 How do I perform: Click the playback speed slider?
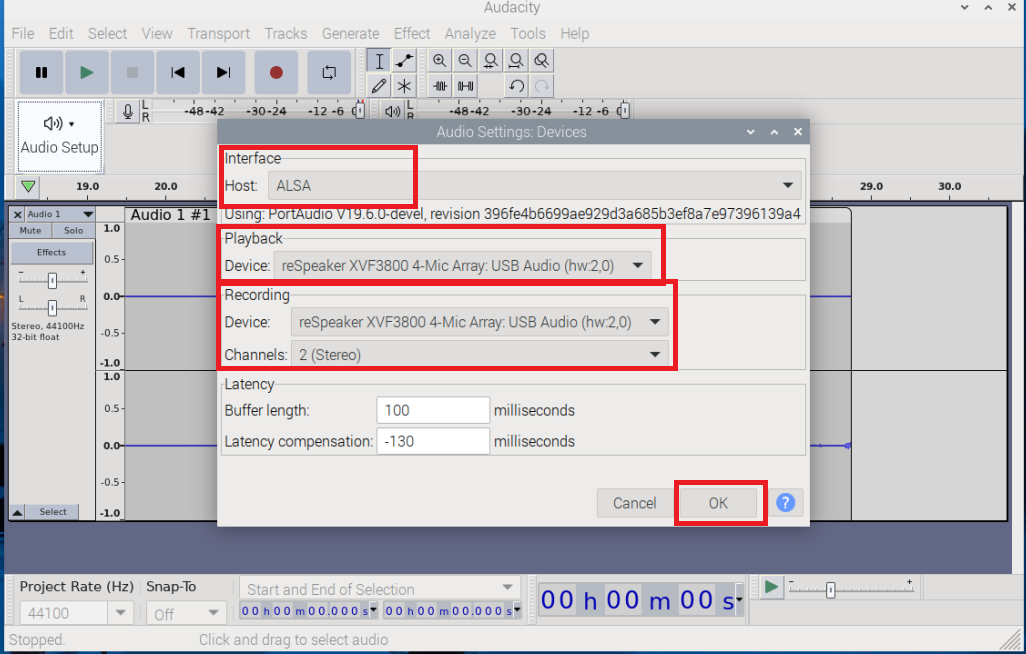[x=851, y=589]
